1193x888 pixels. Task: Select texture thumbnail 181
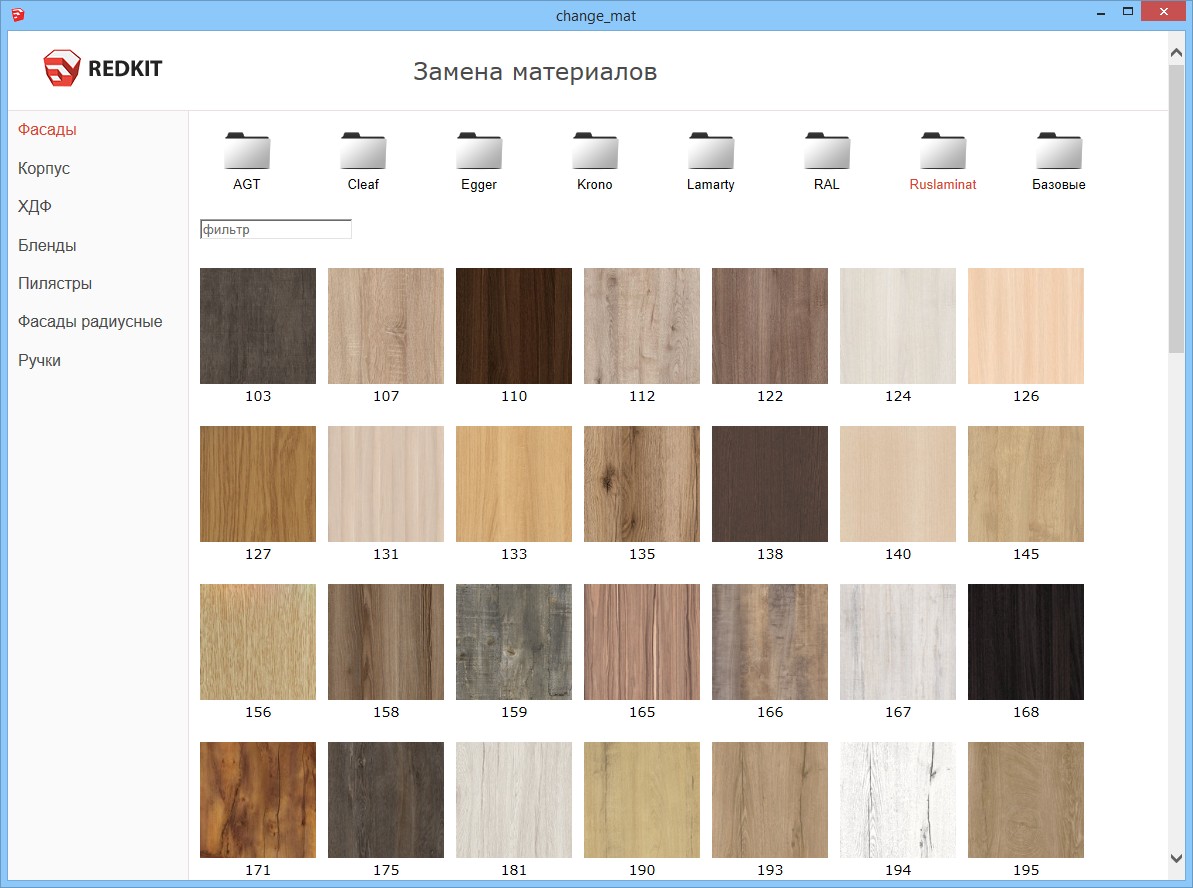tap(514, 800)
